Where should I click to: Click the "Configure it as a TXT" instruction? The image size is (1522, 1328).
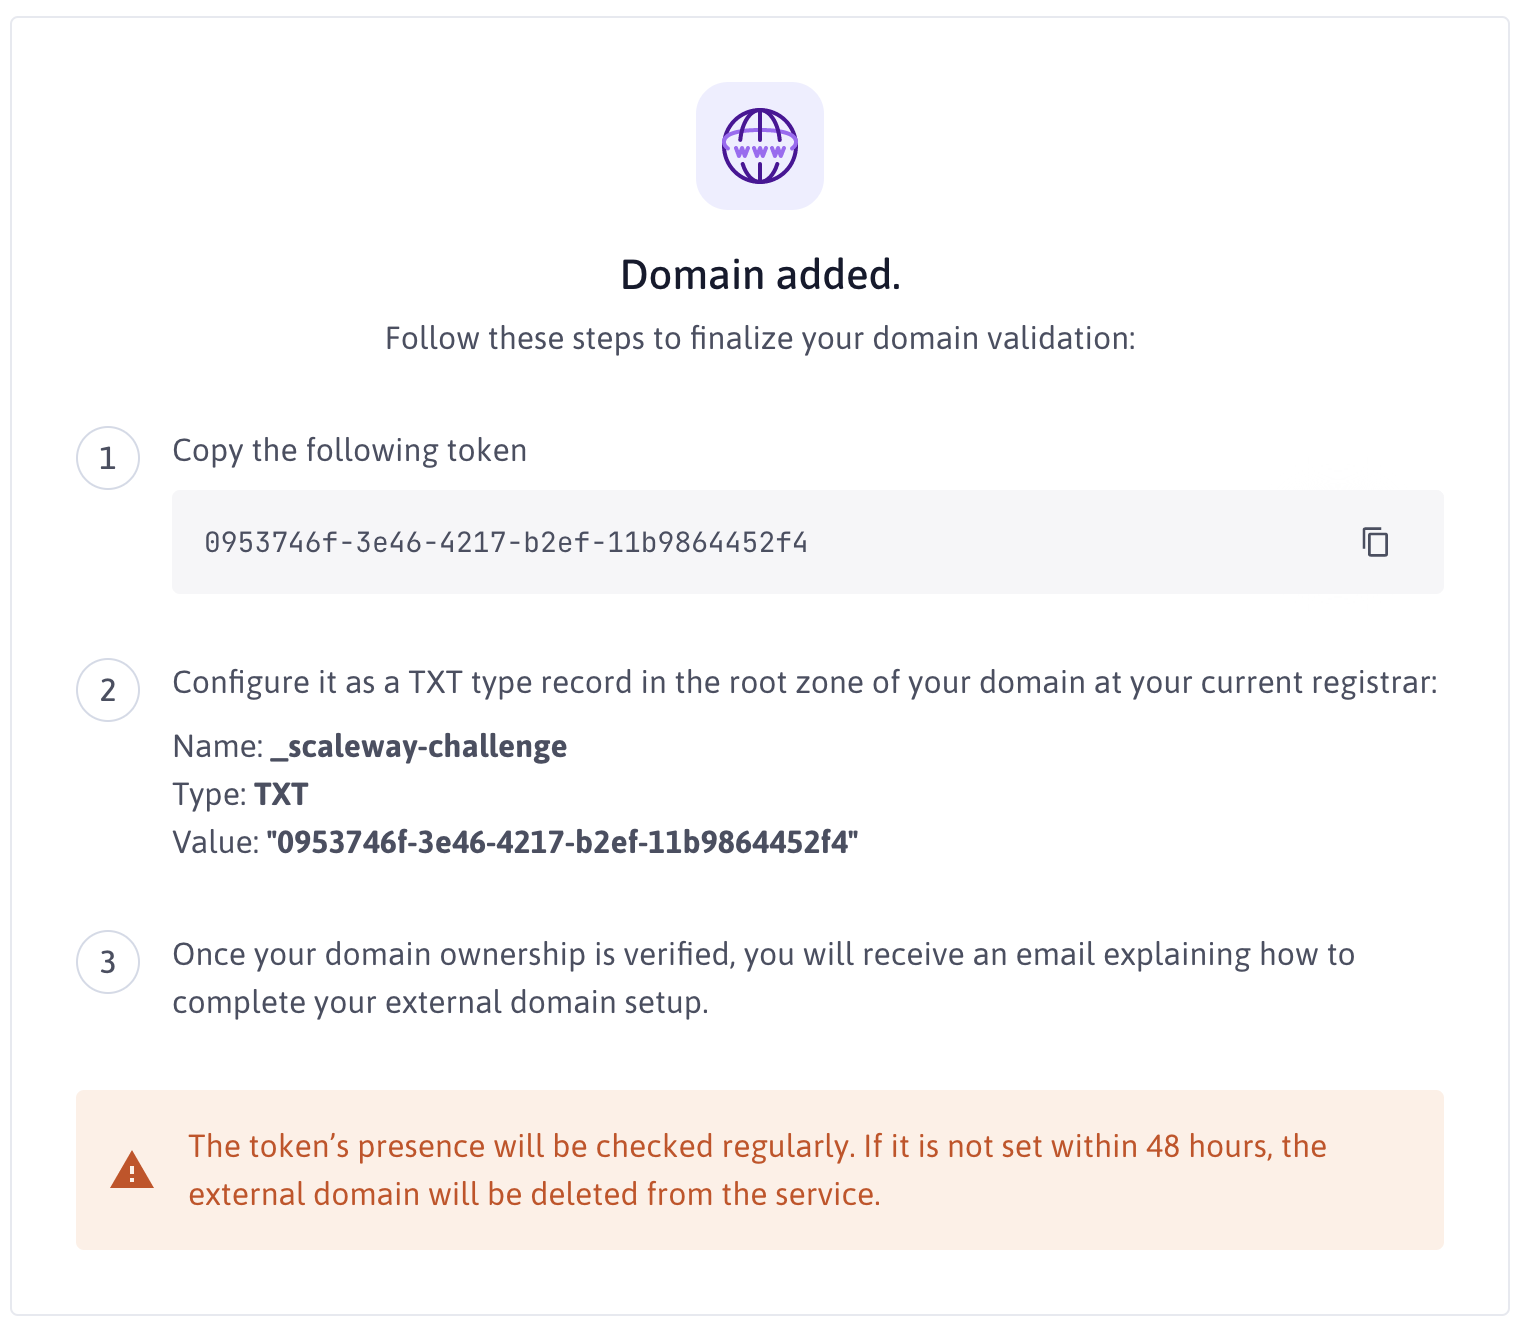[x=804, y=682]
